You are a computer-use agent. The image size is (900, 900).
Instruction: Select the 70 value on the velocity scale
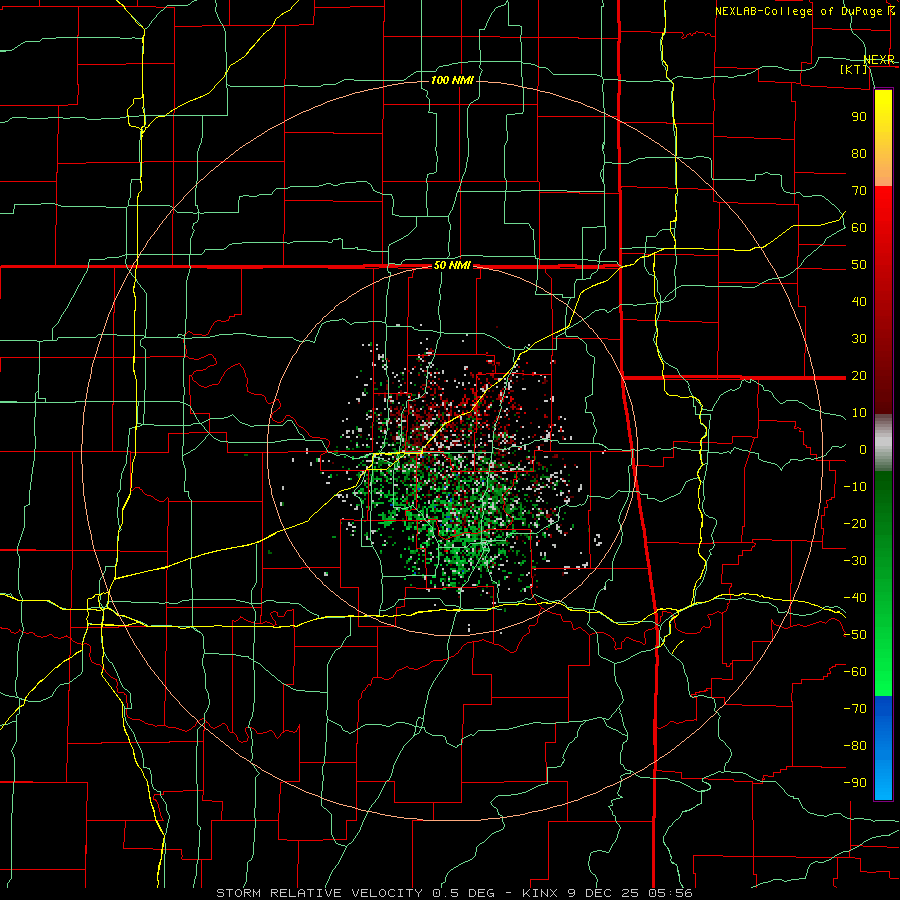point(859,191)
